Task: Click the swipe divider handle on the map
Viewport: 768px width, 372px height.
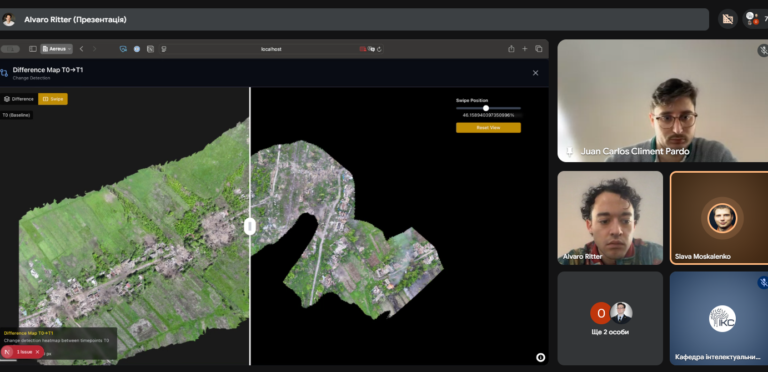Action: pos(250,227)
